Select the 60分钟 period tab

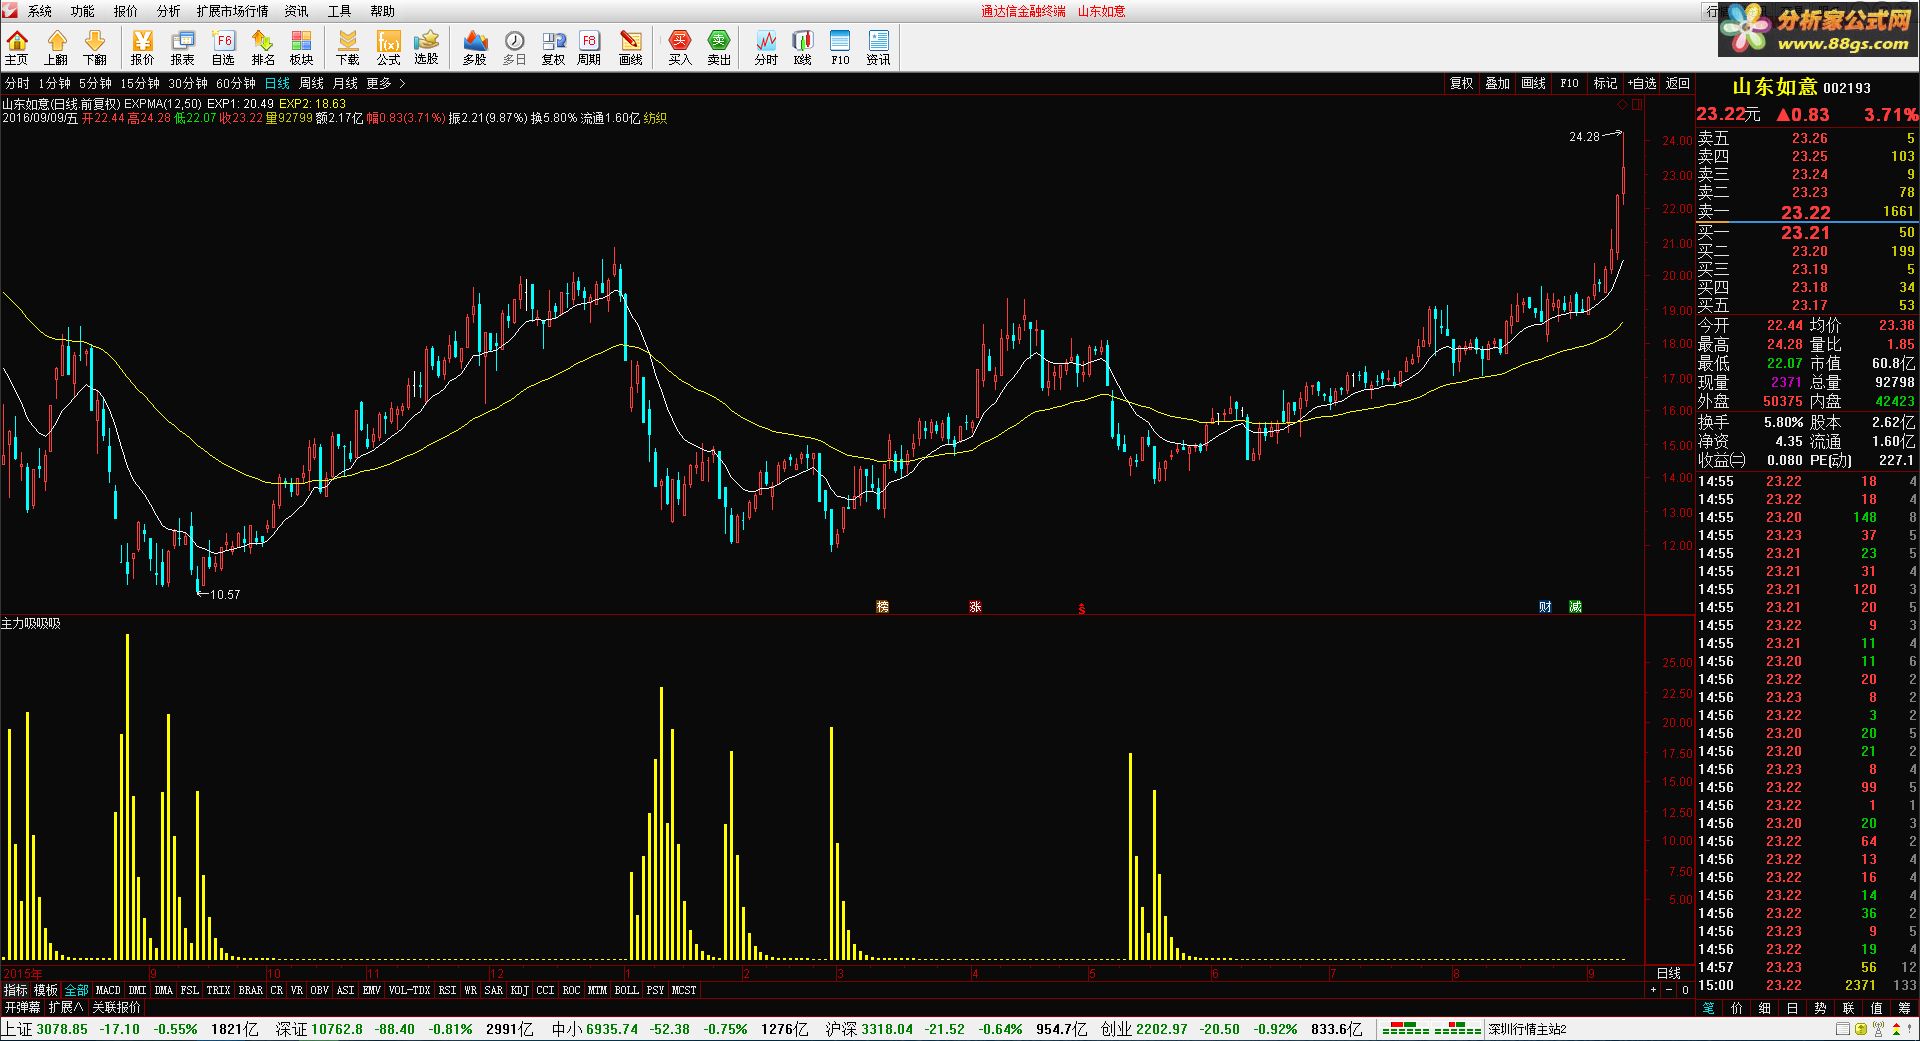[x=236, y=83]
